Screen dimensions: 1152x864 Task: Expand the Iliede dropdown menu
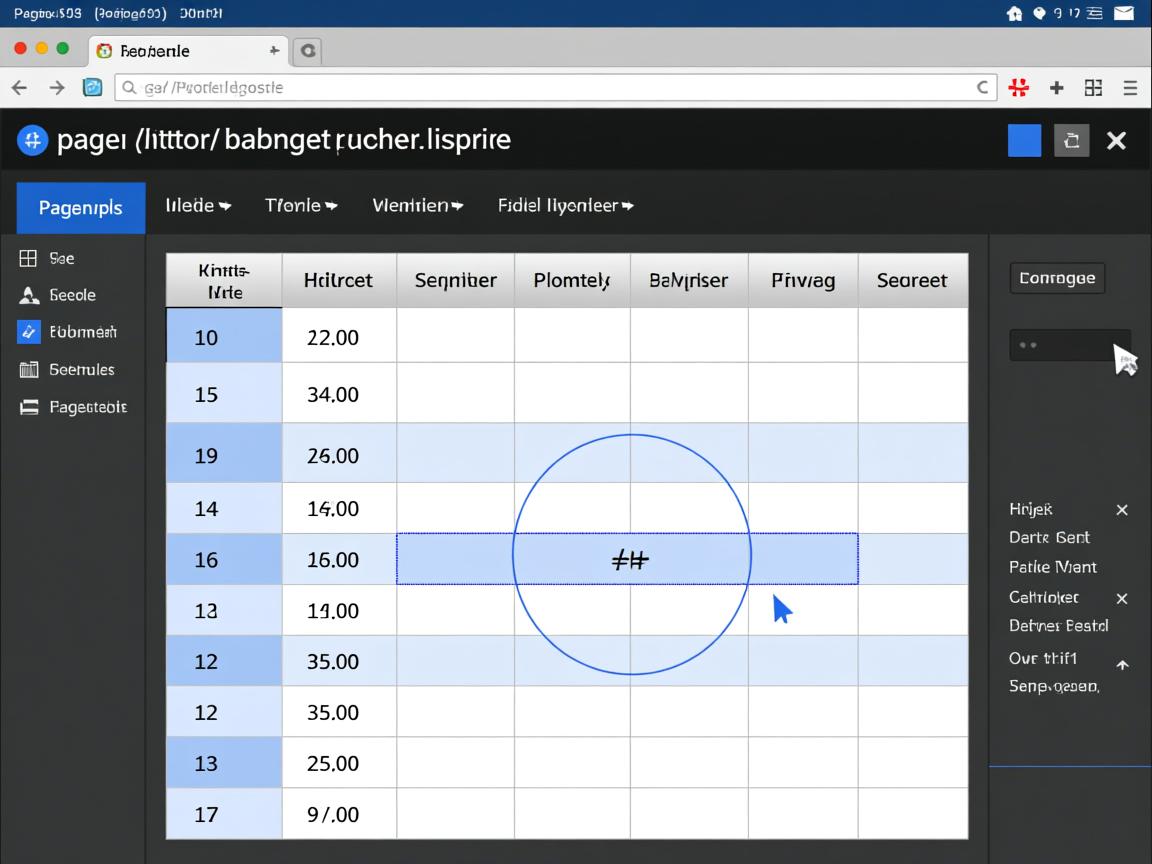198,206
